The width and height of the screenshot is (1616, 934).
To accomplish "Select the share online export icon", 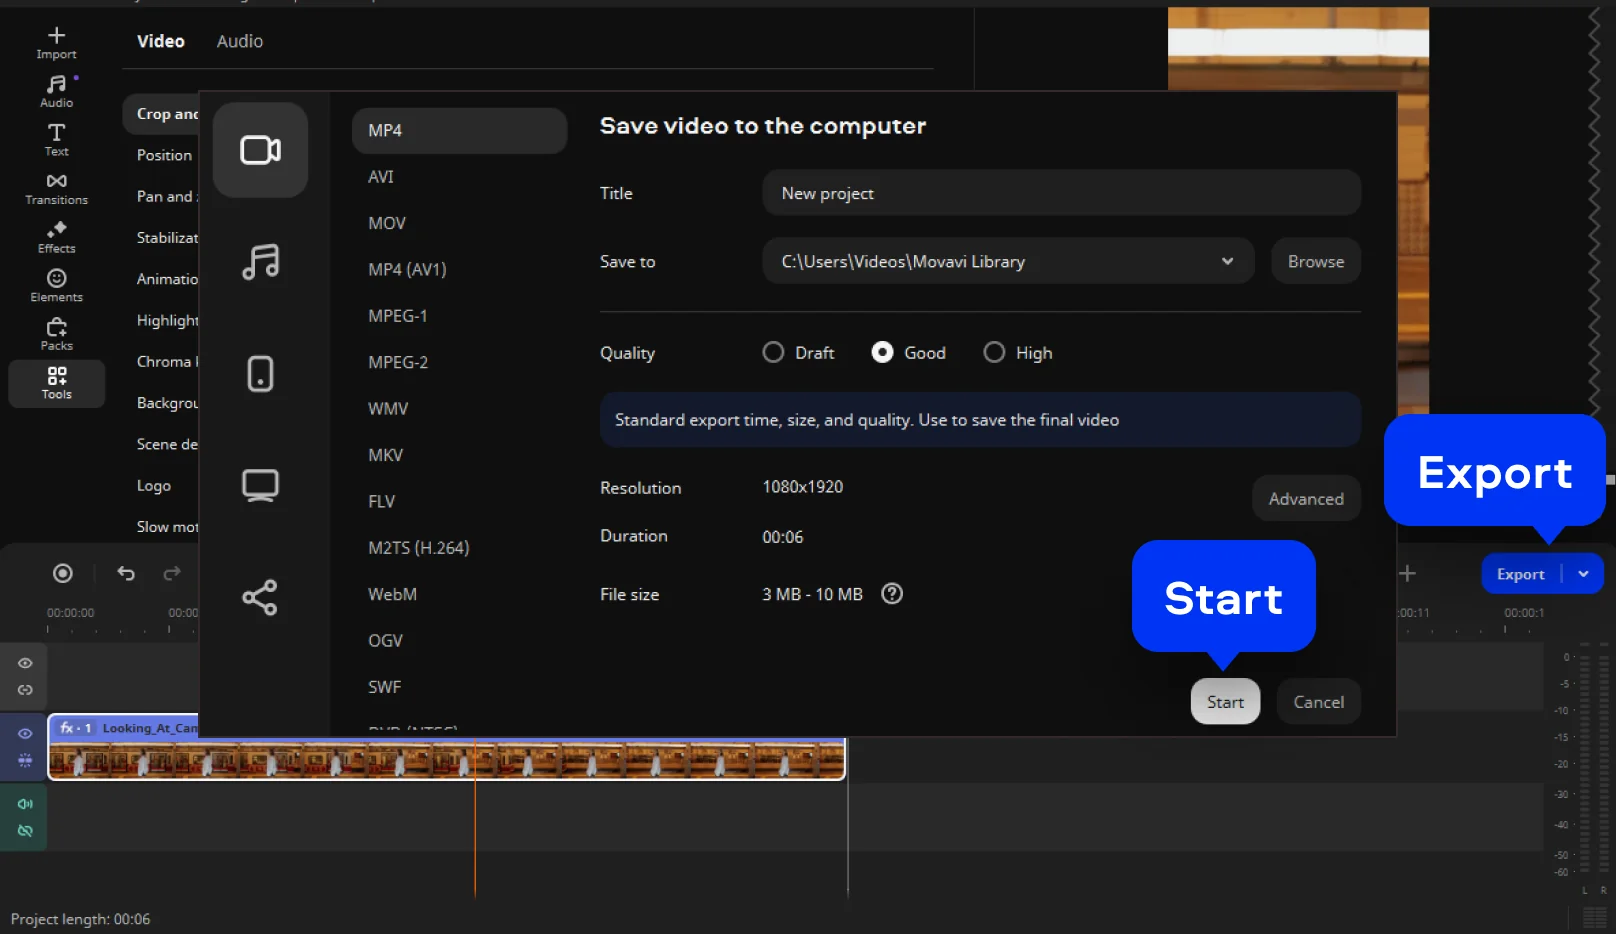I will (x=260, y=598).
